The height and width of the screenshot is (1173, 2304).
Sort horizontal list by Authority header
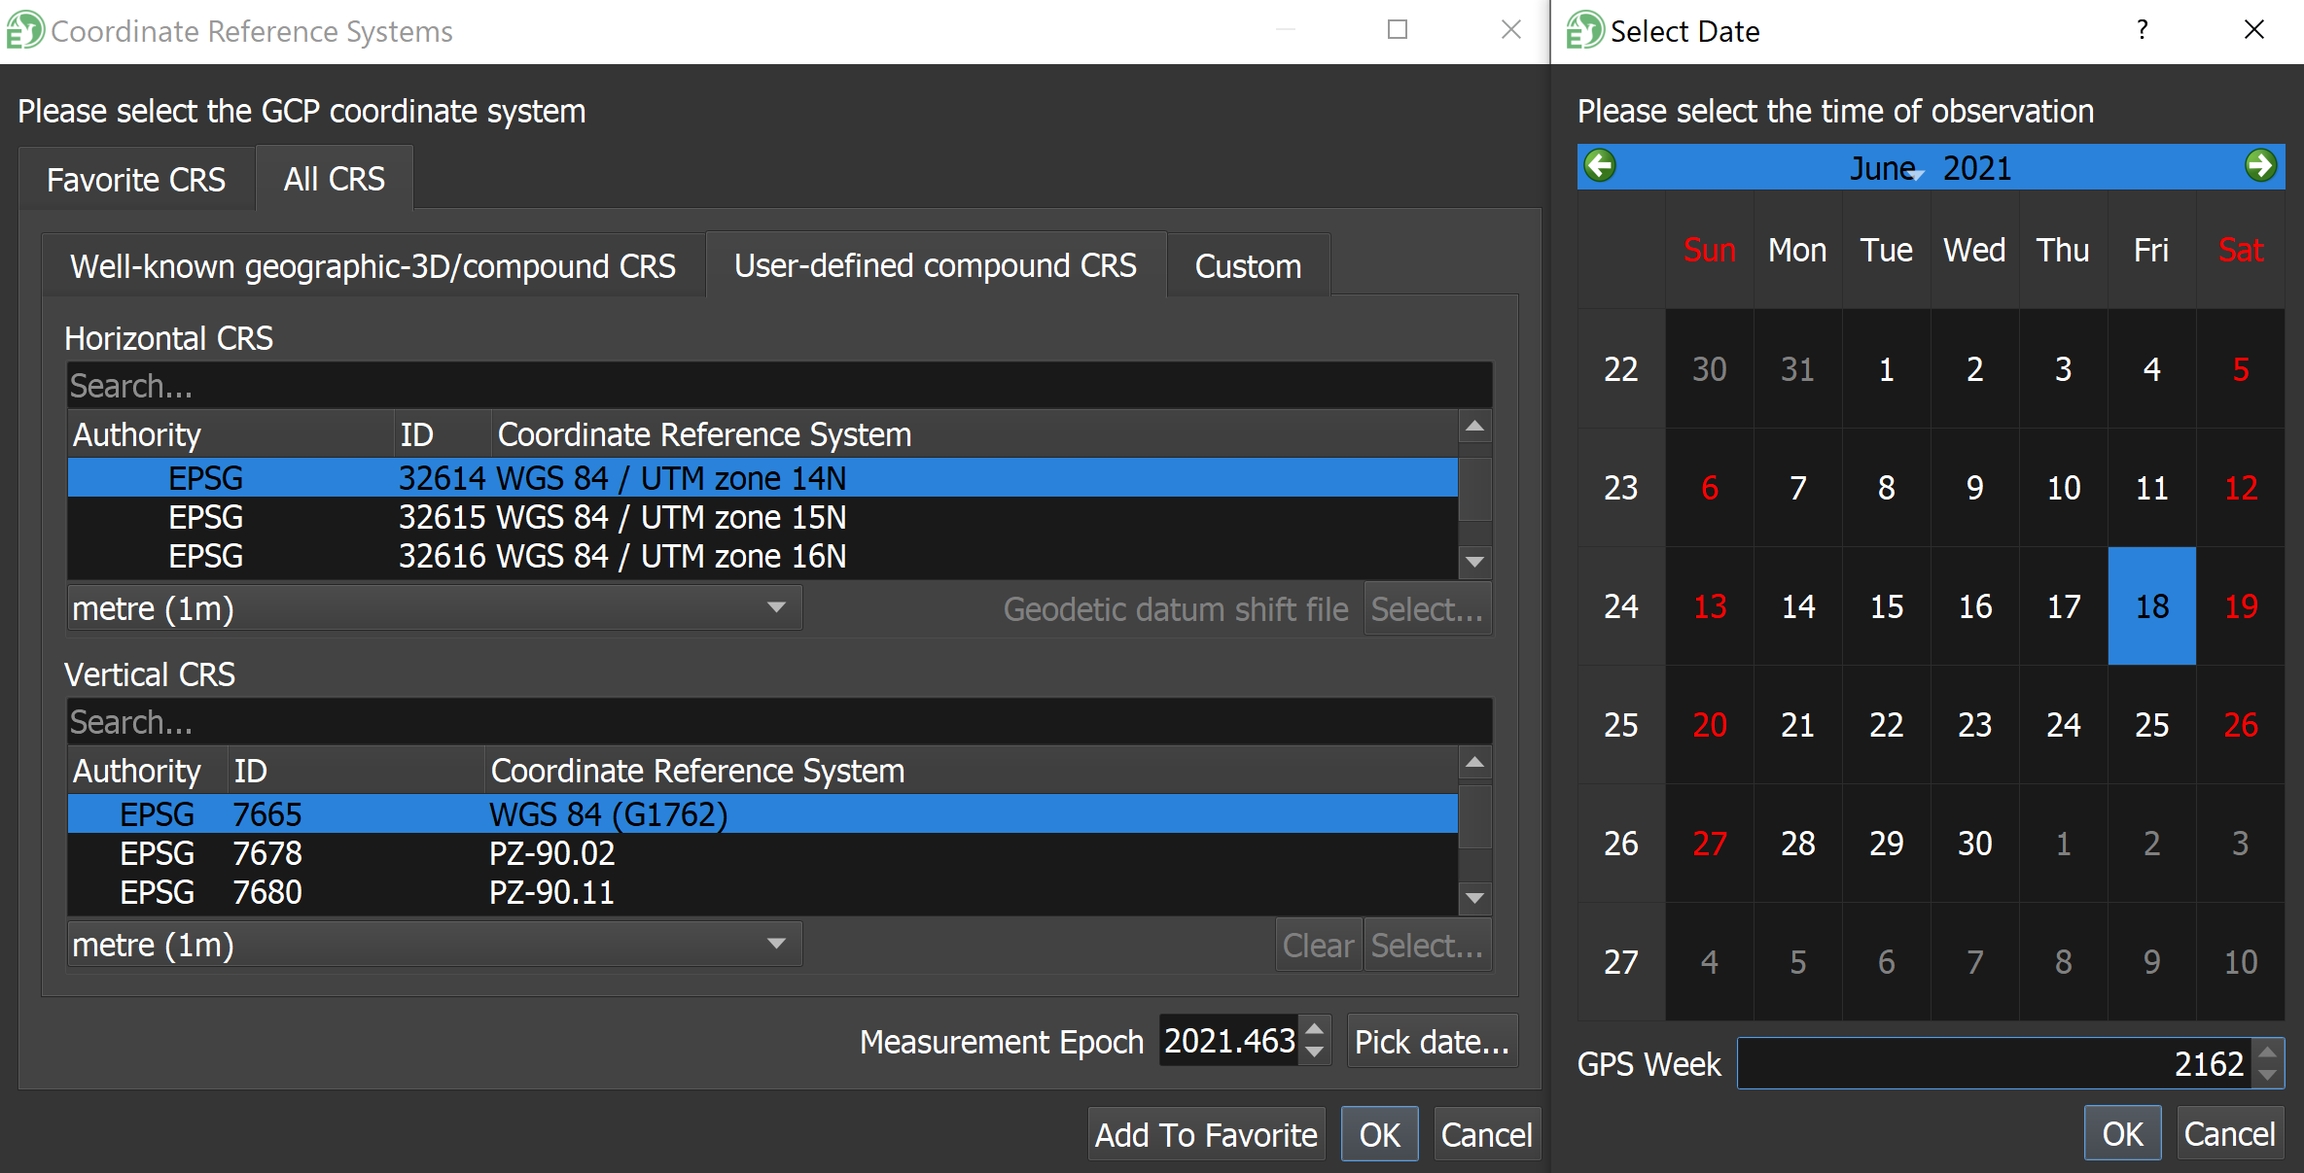tap(230, 434)
